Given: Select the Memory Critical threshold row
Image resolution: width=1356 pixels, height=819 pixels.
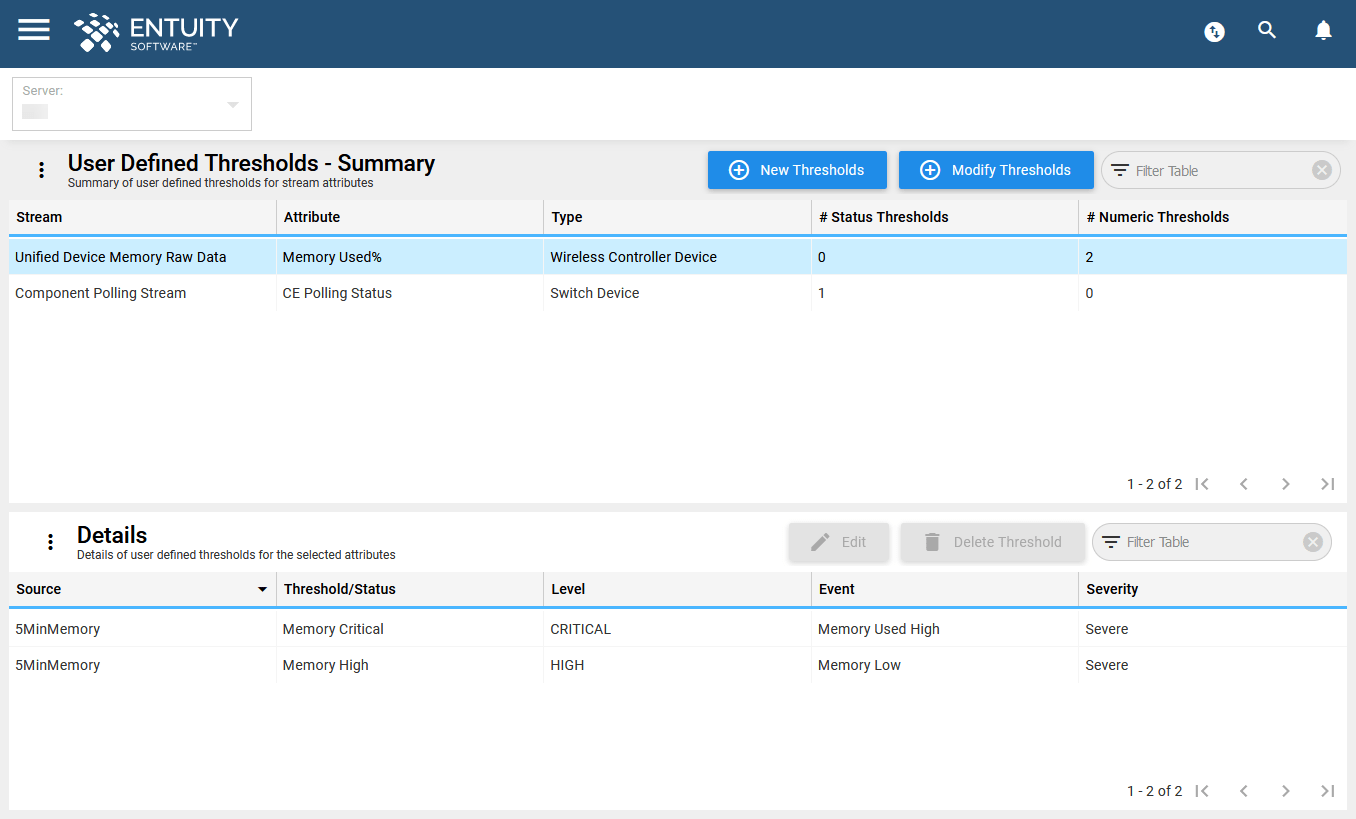Looking at the screenshot, I should [678, 629].
